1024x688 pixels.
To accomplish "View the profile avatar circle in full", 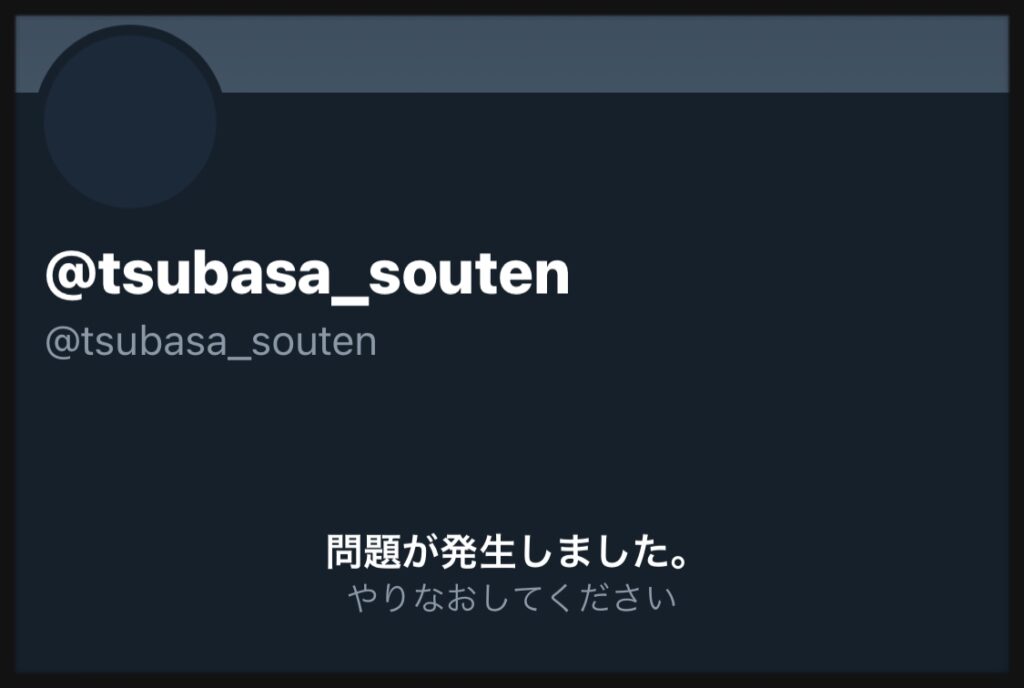I will click(x=130, y=121).
